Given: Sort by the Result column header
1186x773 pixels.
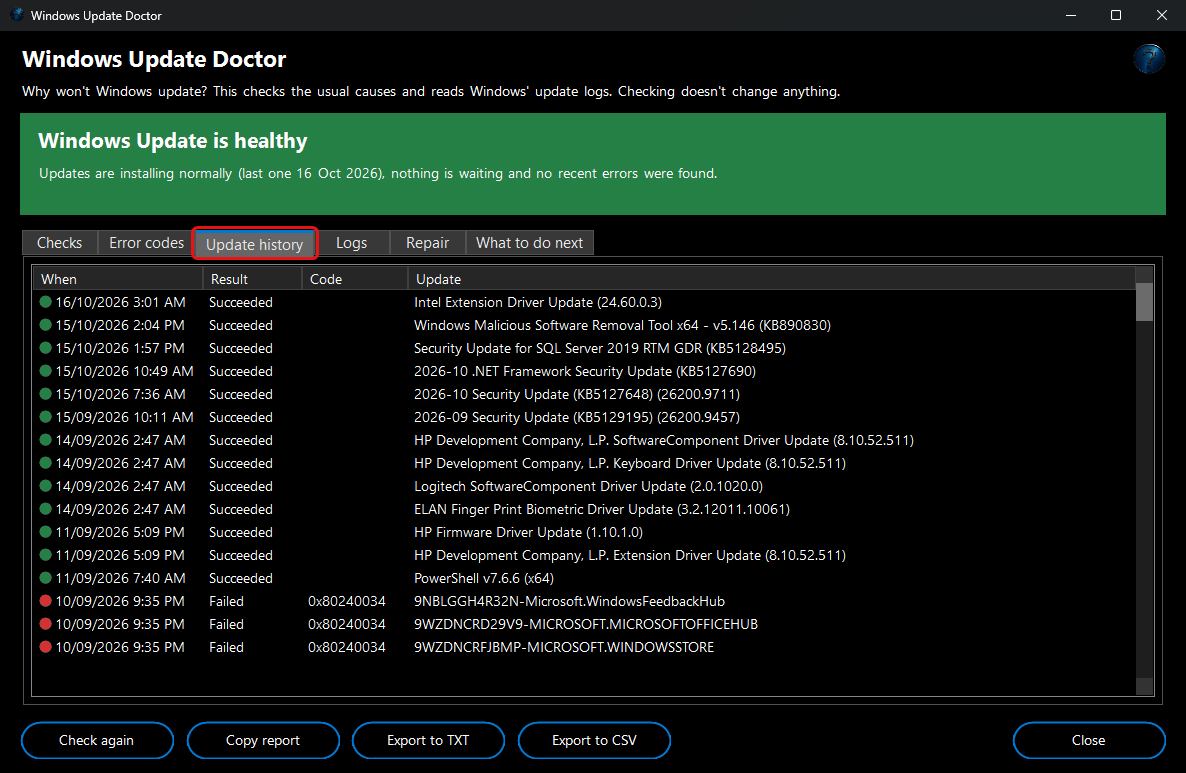Looking at the screenshot, I should click(253, 279).
